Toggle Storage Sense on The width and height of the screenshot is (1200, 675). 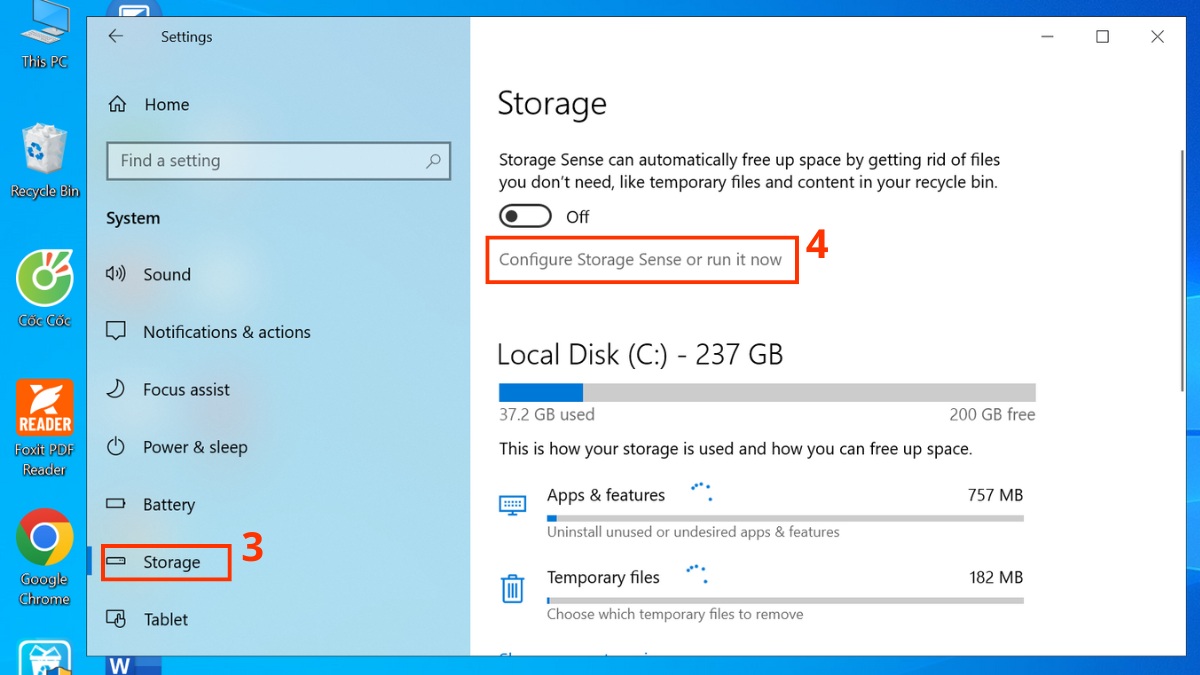(x=525, y=215)
